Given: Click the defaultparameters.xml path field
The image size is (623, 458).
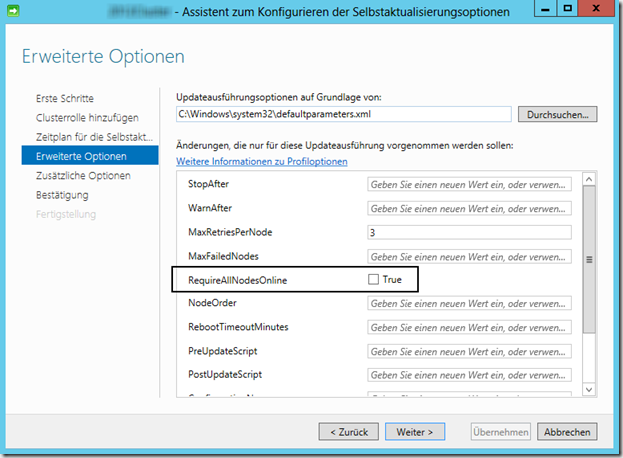Looking at the screenshot, I should 344,114.
